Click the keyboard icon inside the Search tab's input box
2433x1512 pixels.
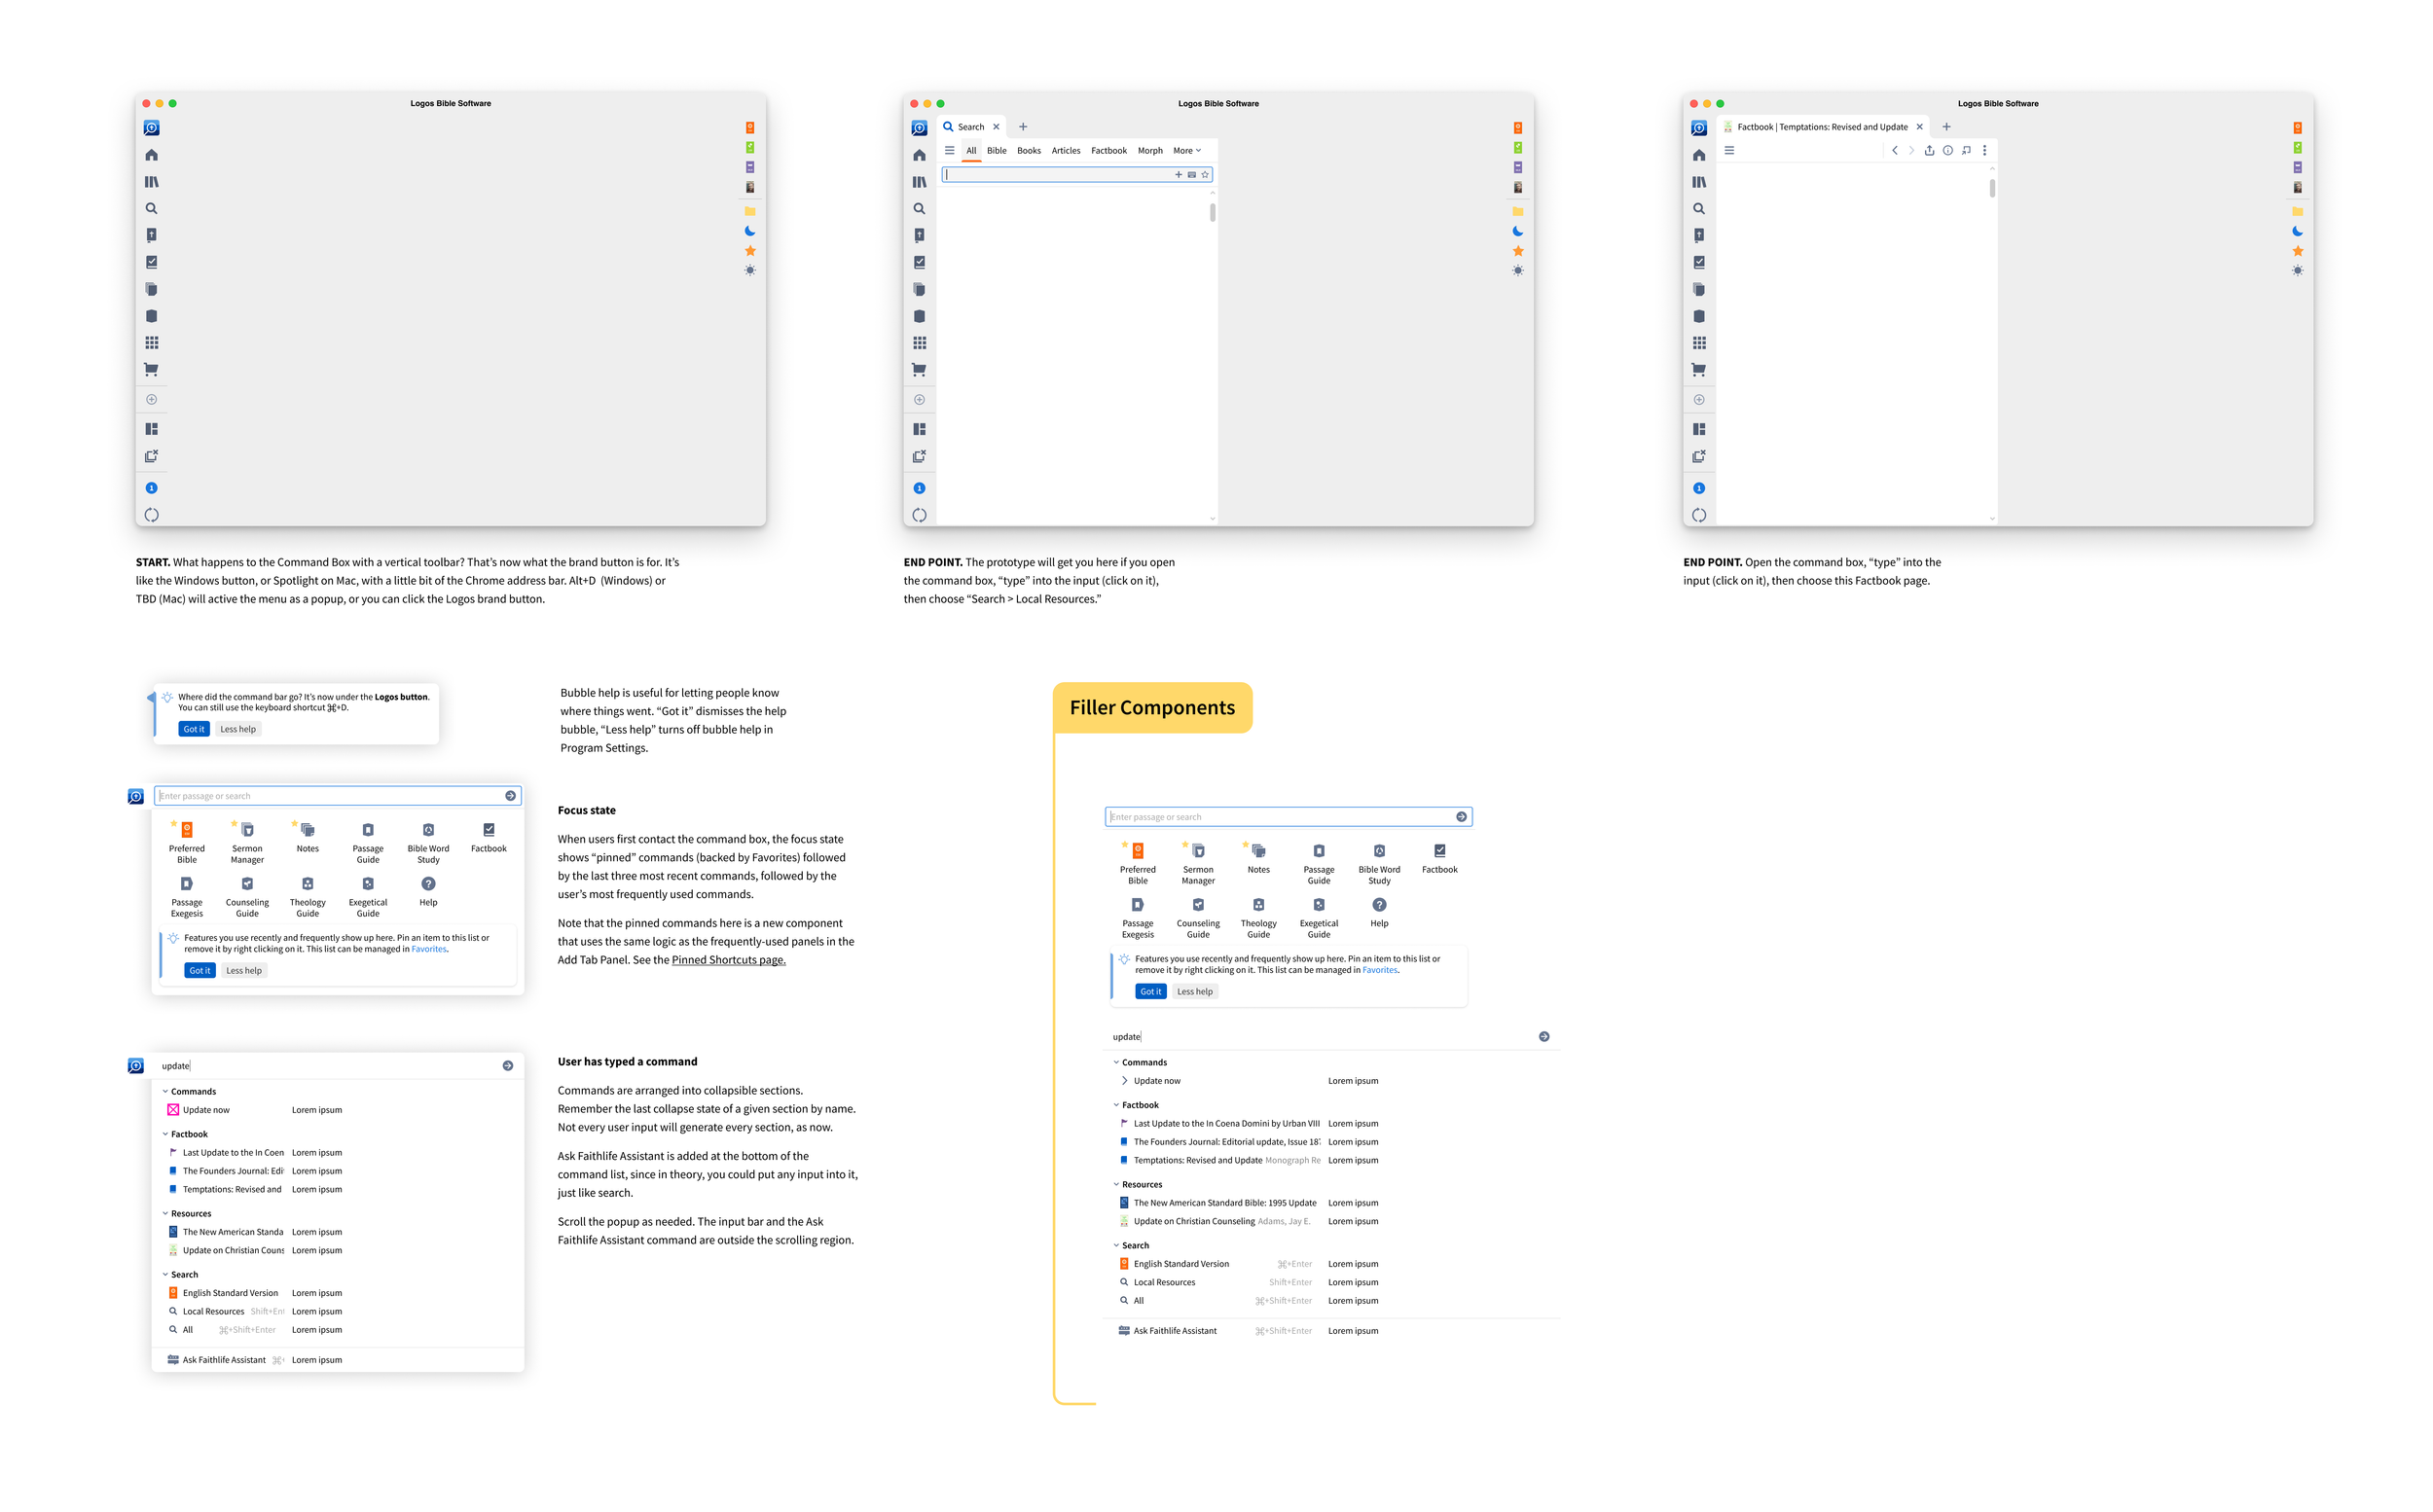pos(1192,175)
